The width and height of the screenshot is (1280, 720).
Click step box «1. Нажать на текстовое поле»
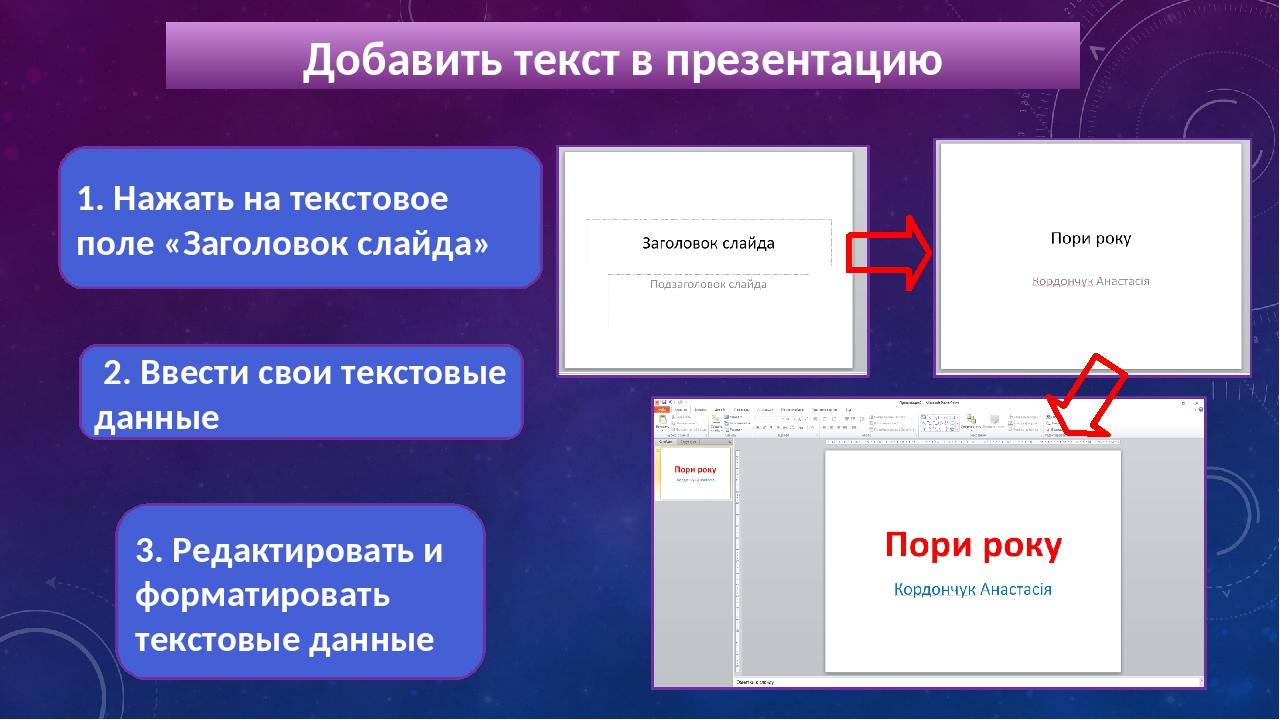click(x=300, y=219)
